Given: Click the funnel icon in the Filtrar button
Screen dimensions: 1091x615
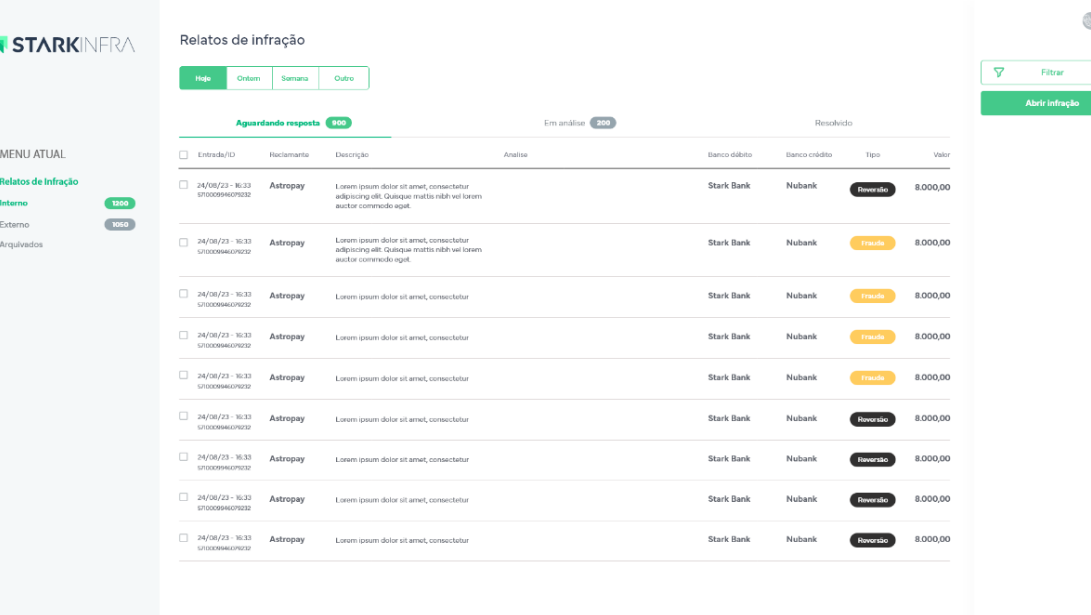Looking at the screenshot, I should pos(998,73).
